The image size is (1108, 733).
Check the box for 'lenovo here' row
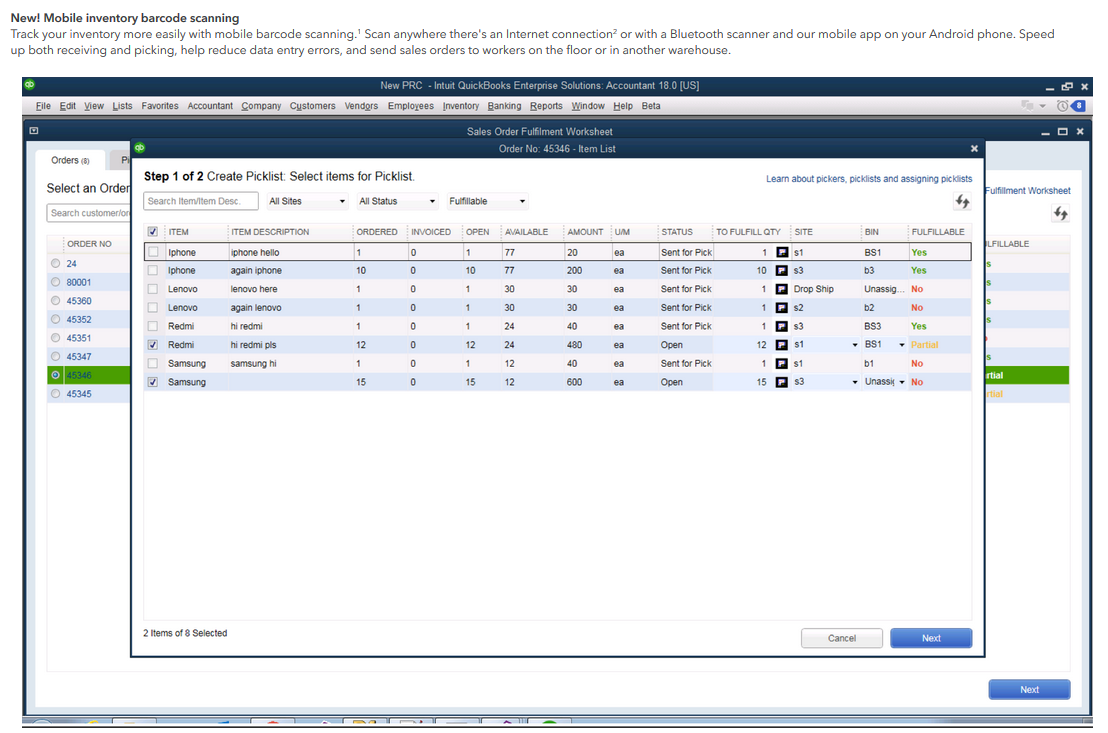coord(153,289)
